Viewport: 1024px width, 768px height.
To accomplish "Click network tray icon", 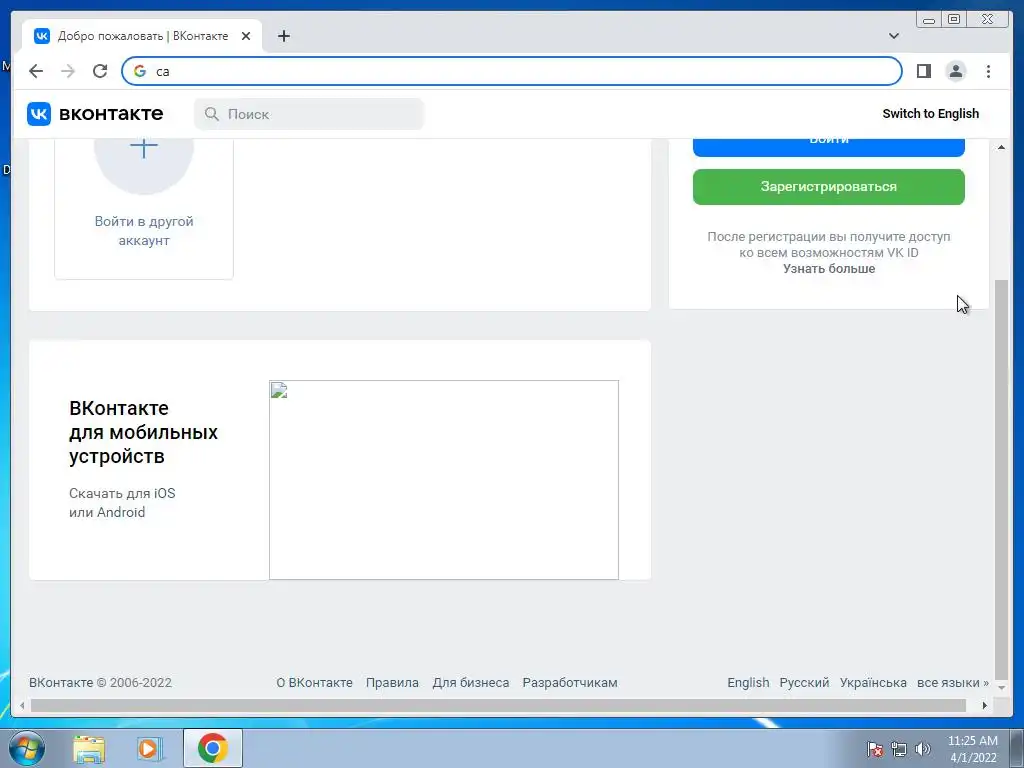I will pos(899,749).
